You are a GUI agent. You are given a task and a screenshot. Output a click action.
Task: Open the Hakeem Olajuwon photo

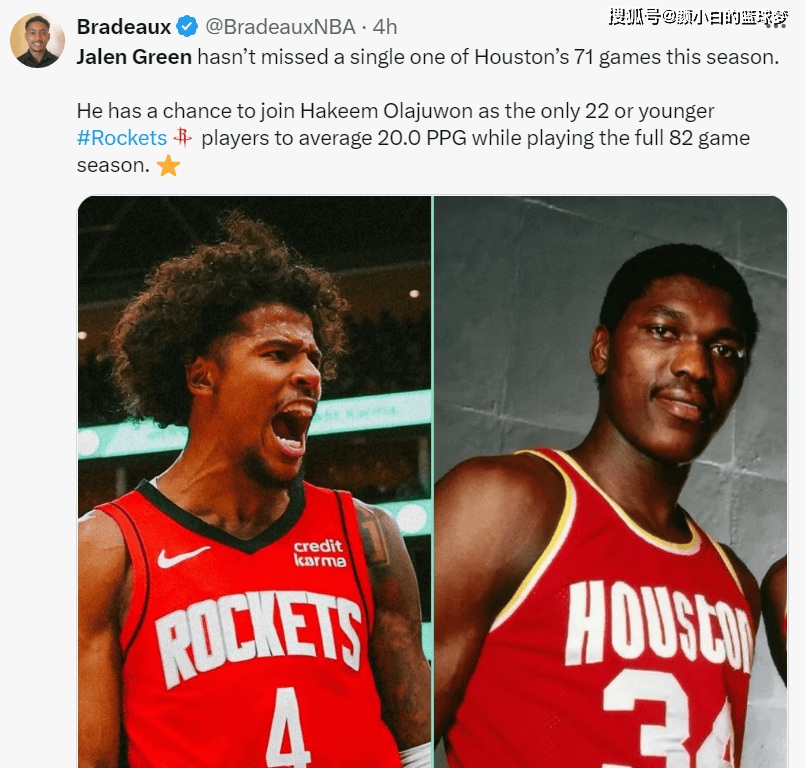pyautogui.click(x=611, y=482)
